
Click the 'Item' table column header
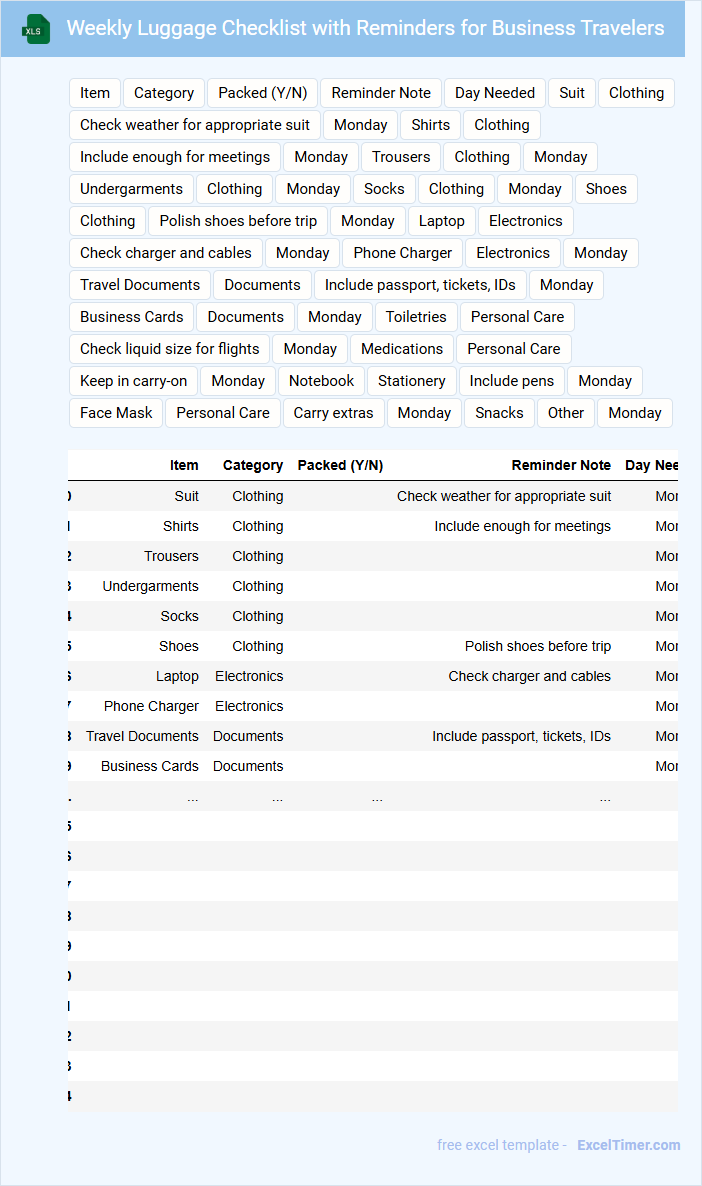184,465
